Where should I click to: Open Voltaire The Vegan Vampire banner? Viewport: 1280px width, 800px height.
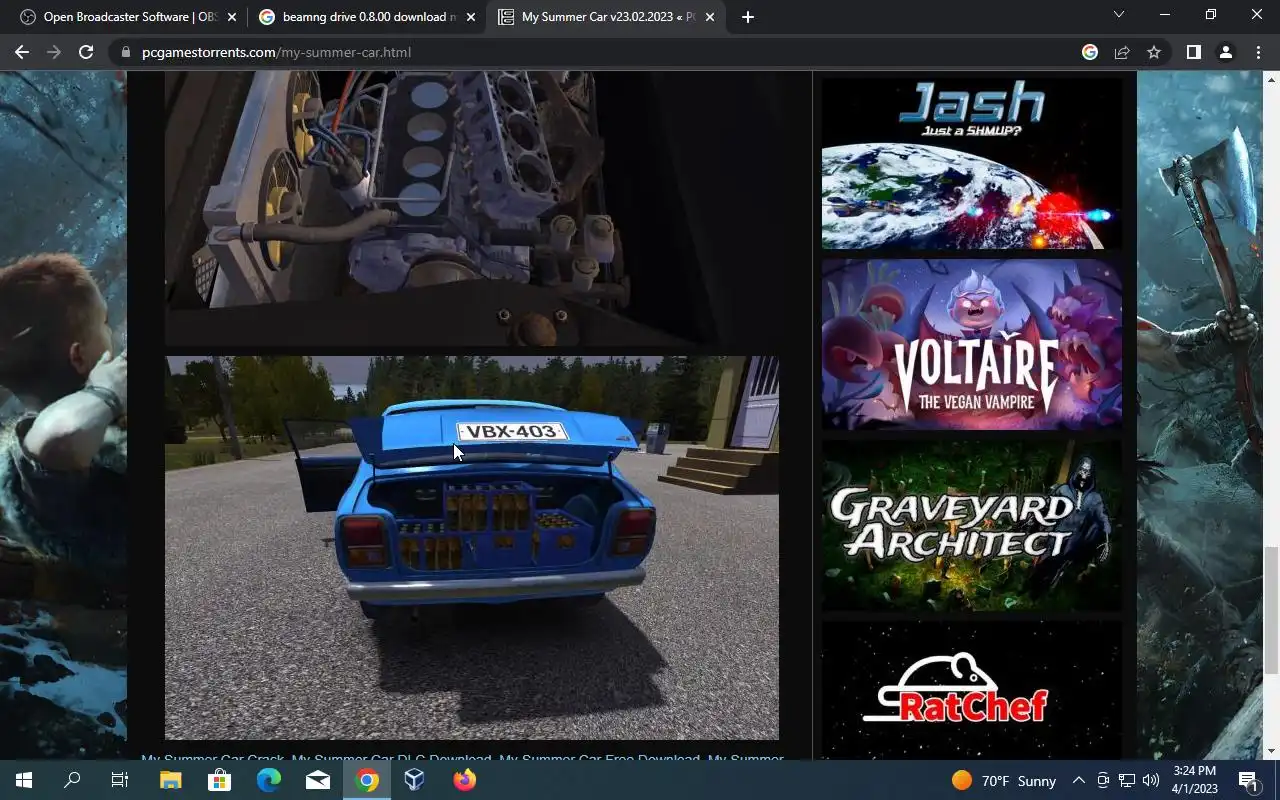[972, 345]
